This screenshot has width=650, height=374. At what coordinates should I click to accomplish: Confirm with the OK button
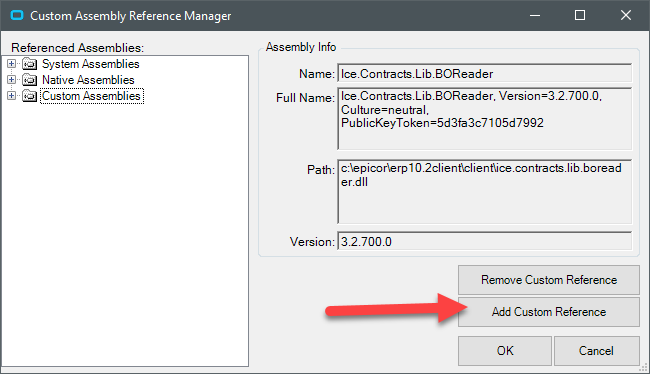click(x=505, y=351)
